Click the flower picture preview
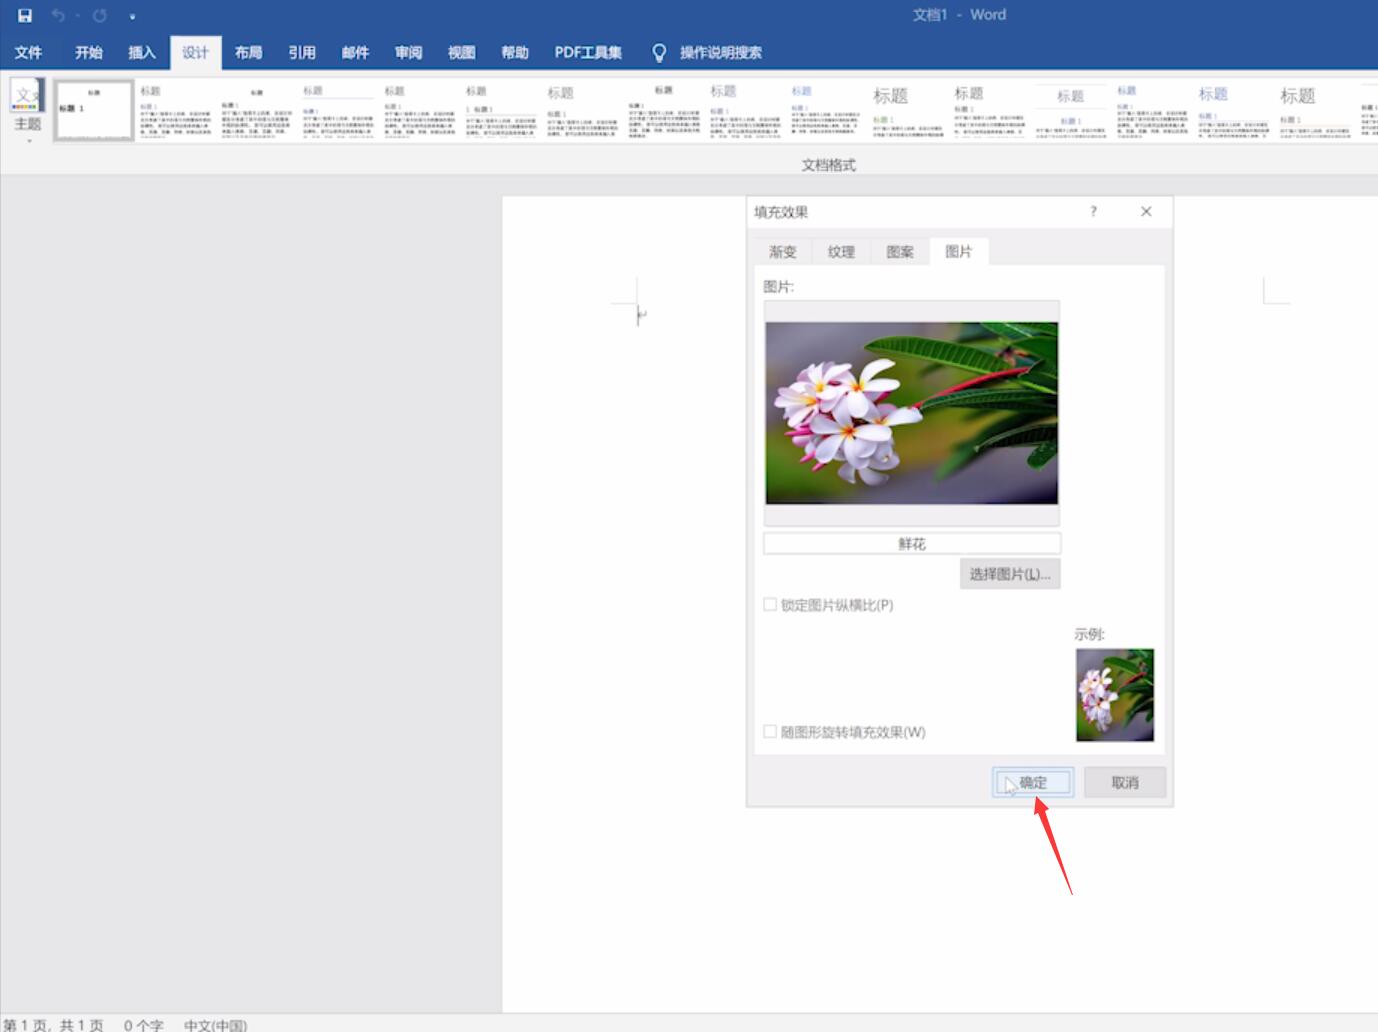This screenshot has height=1032, width=1378. tap(912, 413)
